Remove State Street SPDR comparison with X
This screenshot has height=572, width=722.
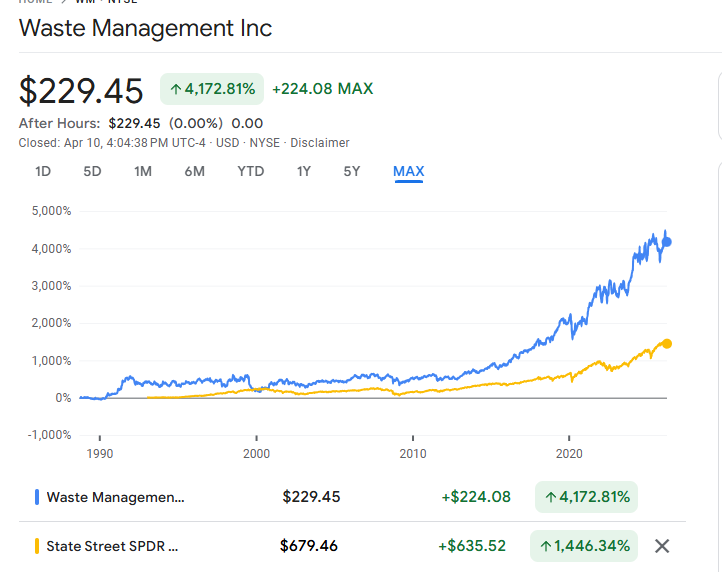(x=662, y=546)
